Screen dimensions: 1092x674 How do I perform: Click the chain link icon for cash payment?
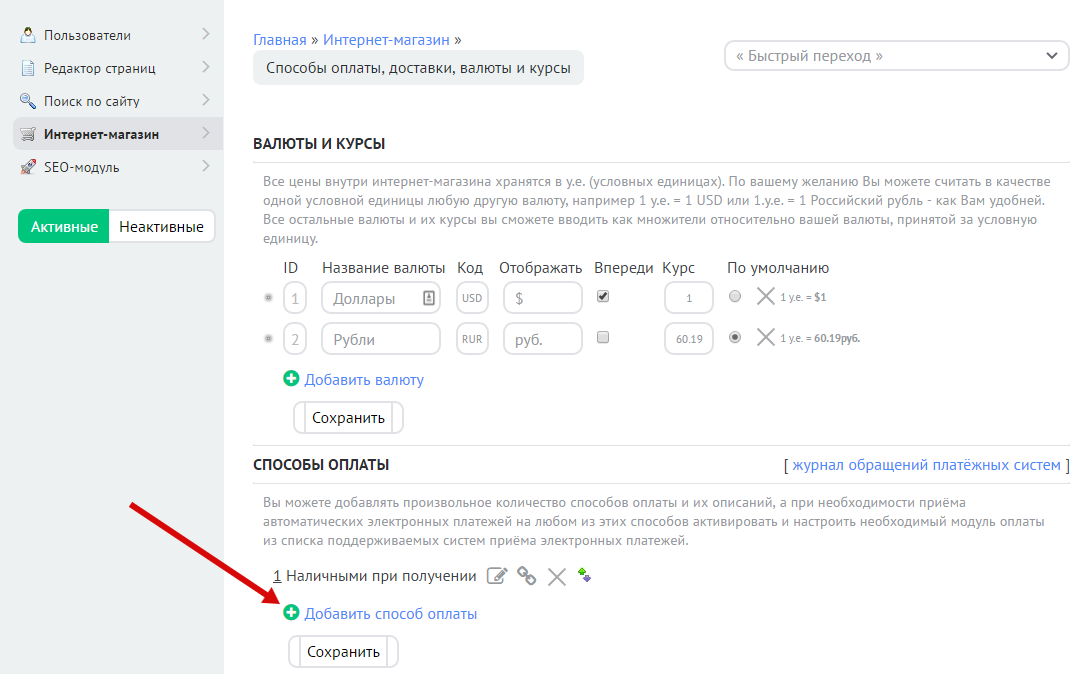[x=527, y=576]
